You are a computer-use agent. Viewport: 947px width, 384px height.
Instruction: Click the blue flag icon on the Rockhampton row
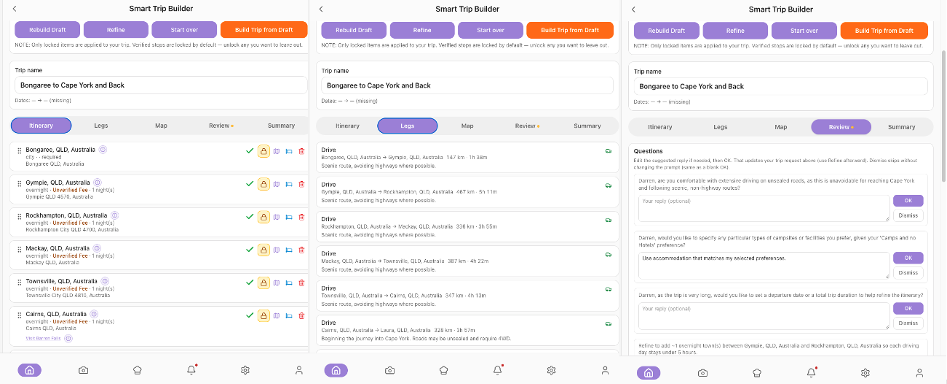289,217
